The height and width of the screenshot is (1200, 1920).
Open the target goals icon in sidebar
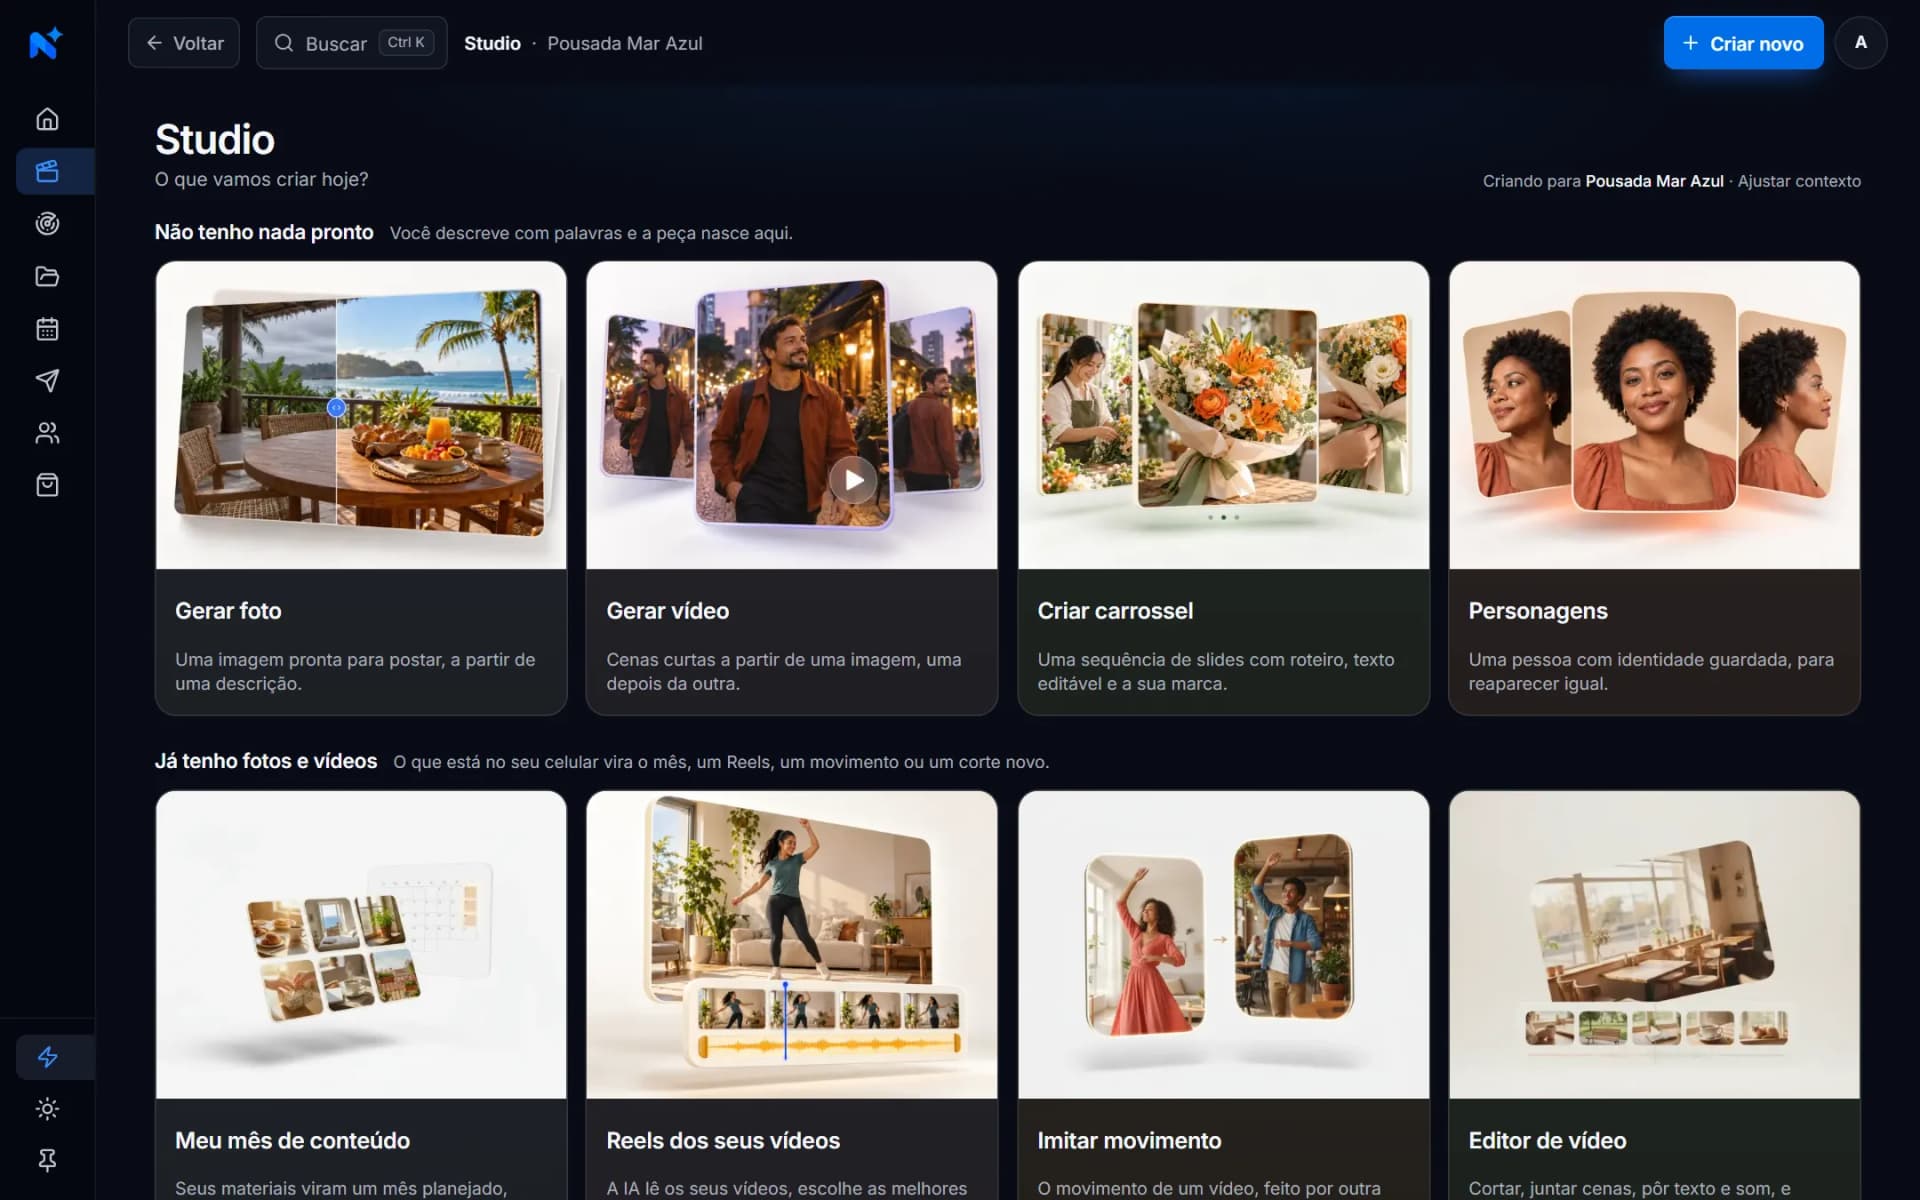click(x=47, y=224)
